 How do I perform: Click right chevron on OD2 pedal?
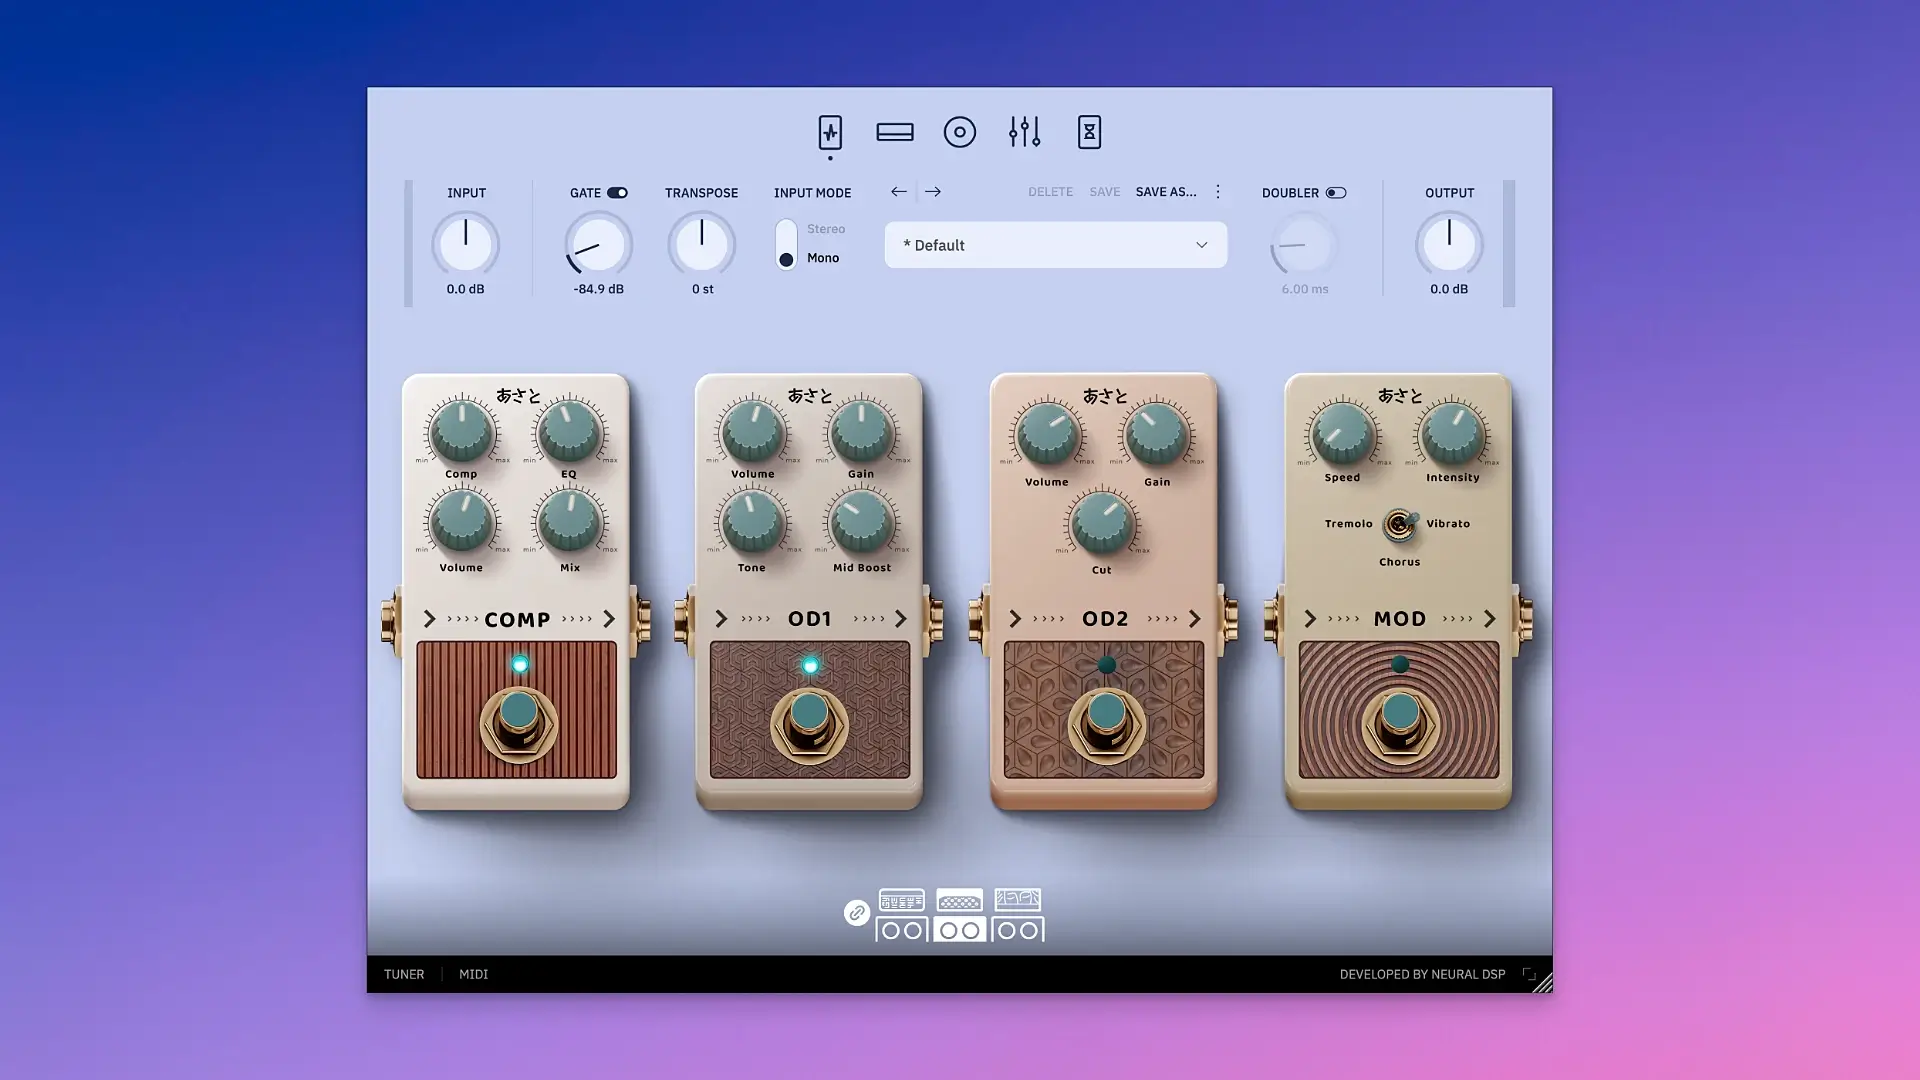[1195, 619]
